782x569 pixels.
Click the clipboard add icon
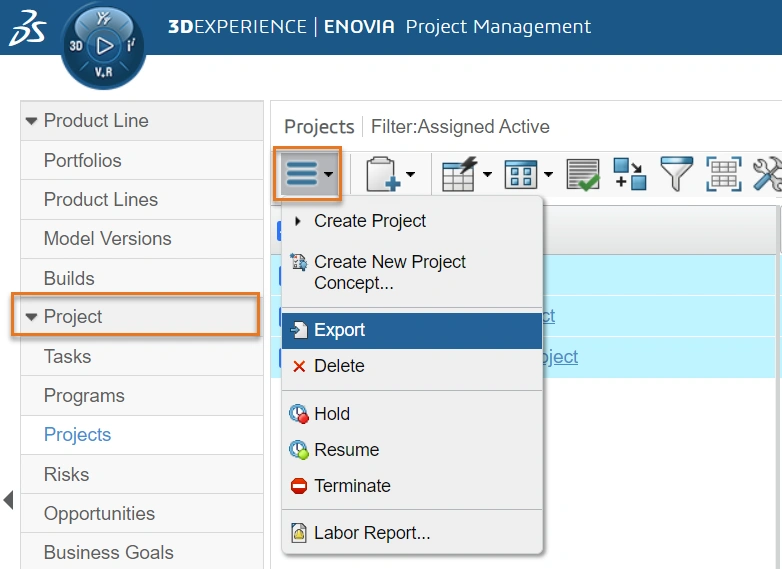383,175
